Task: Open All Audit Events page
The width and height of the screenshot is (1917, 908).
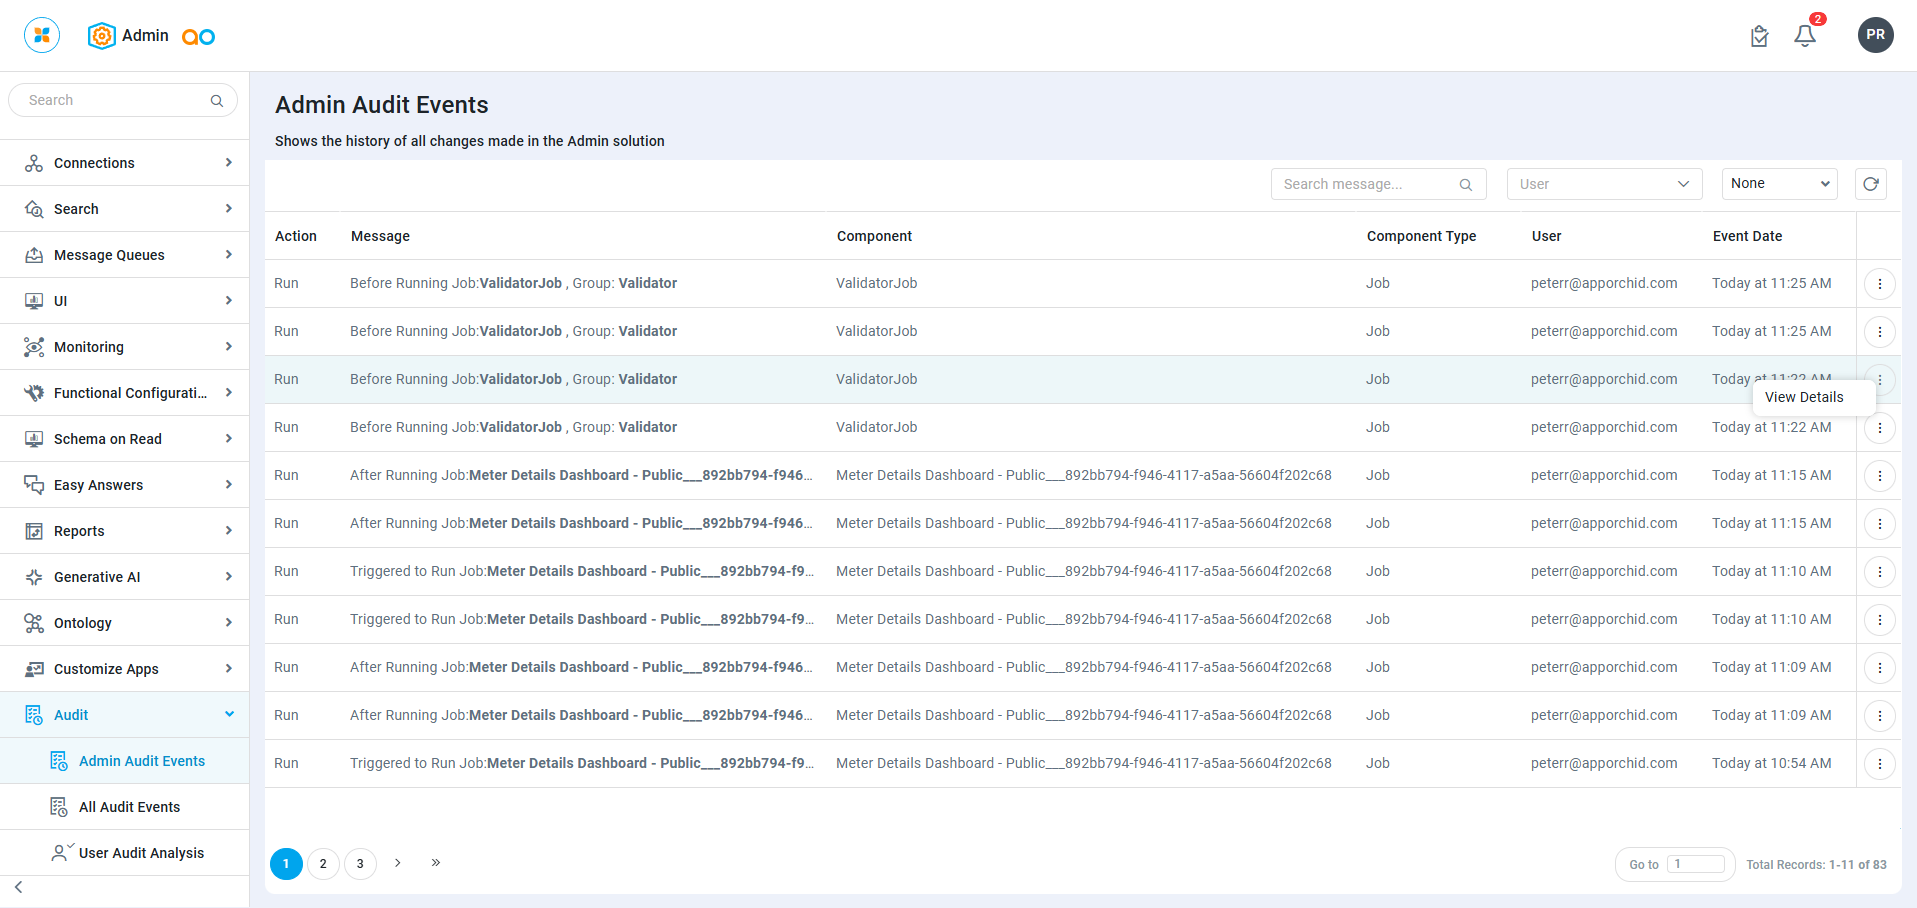Action: [x=129, y=807]
